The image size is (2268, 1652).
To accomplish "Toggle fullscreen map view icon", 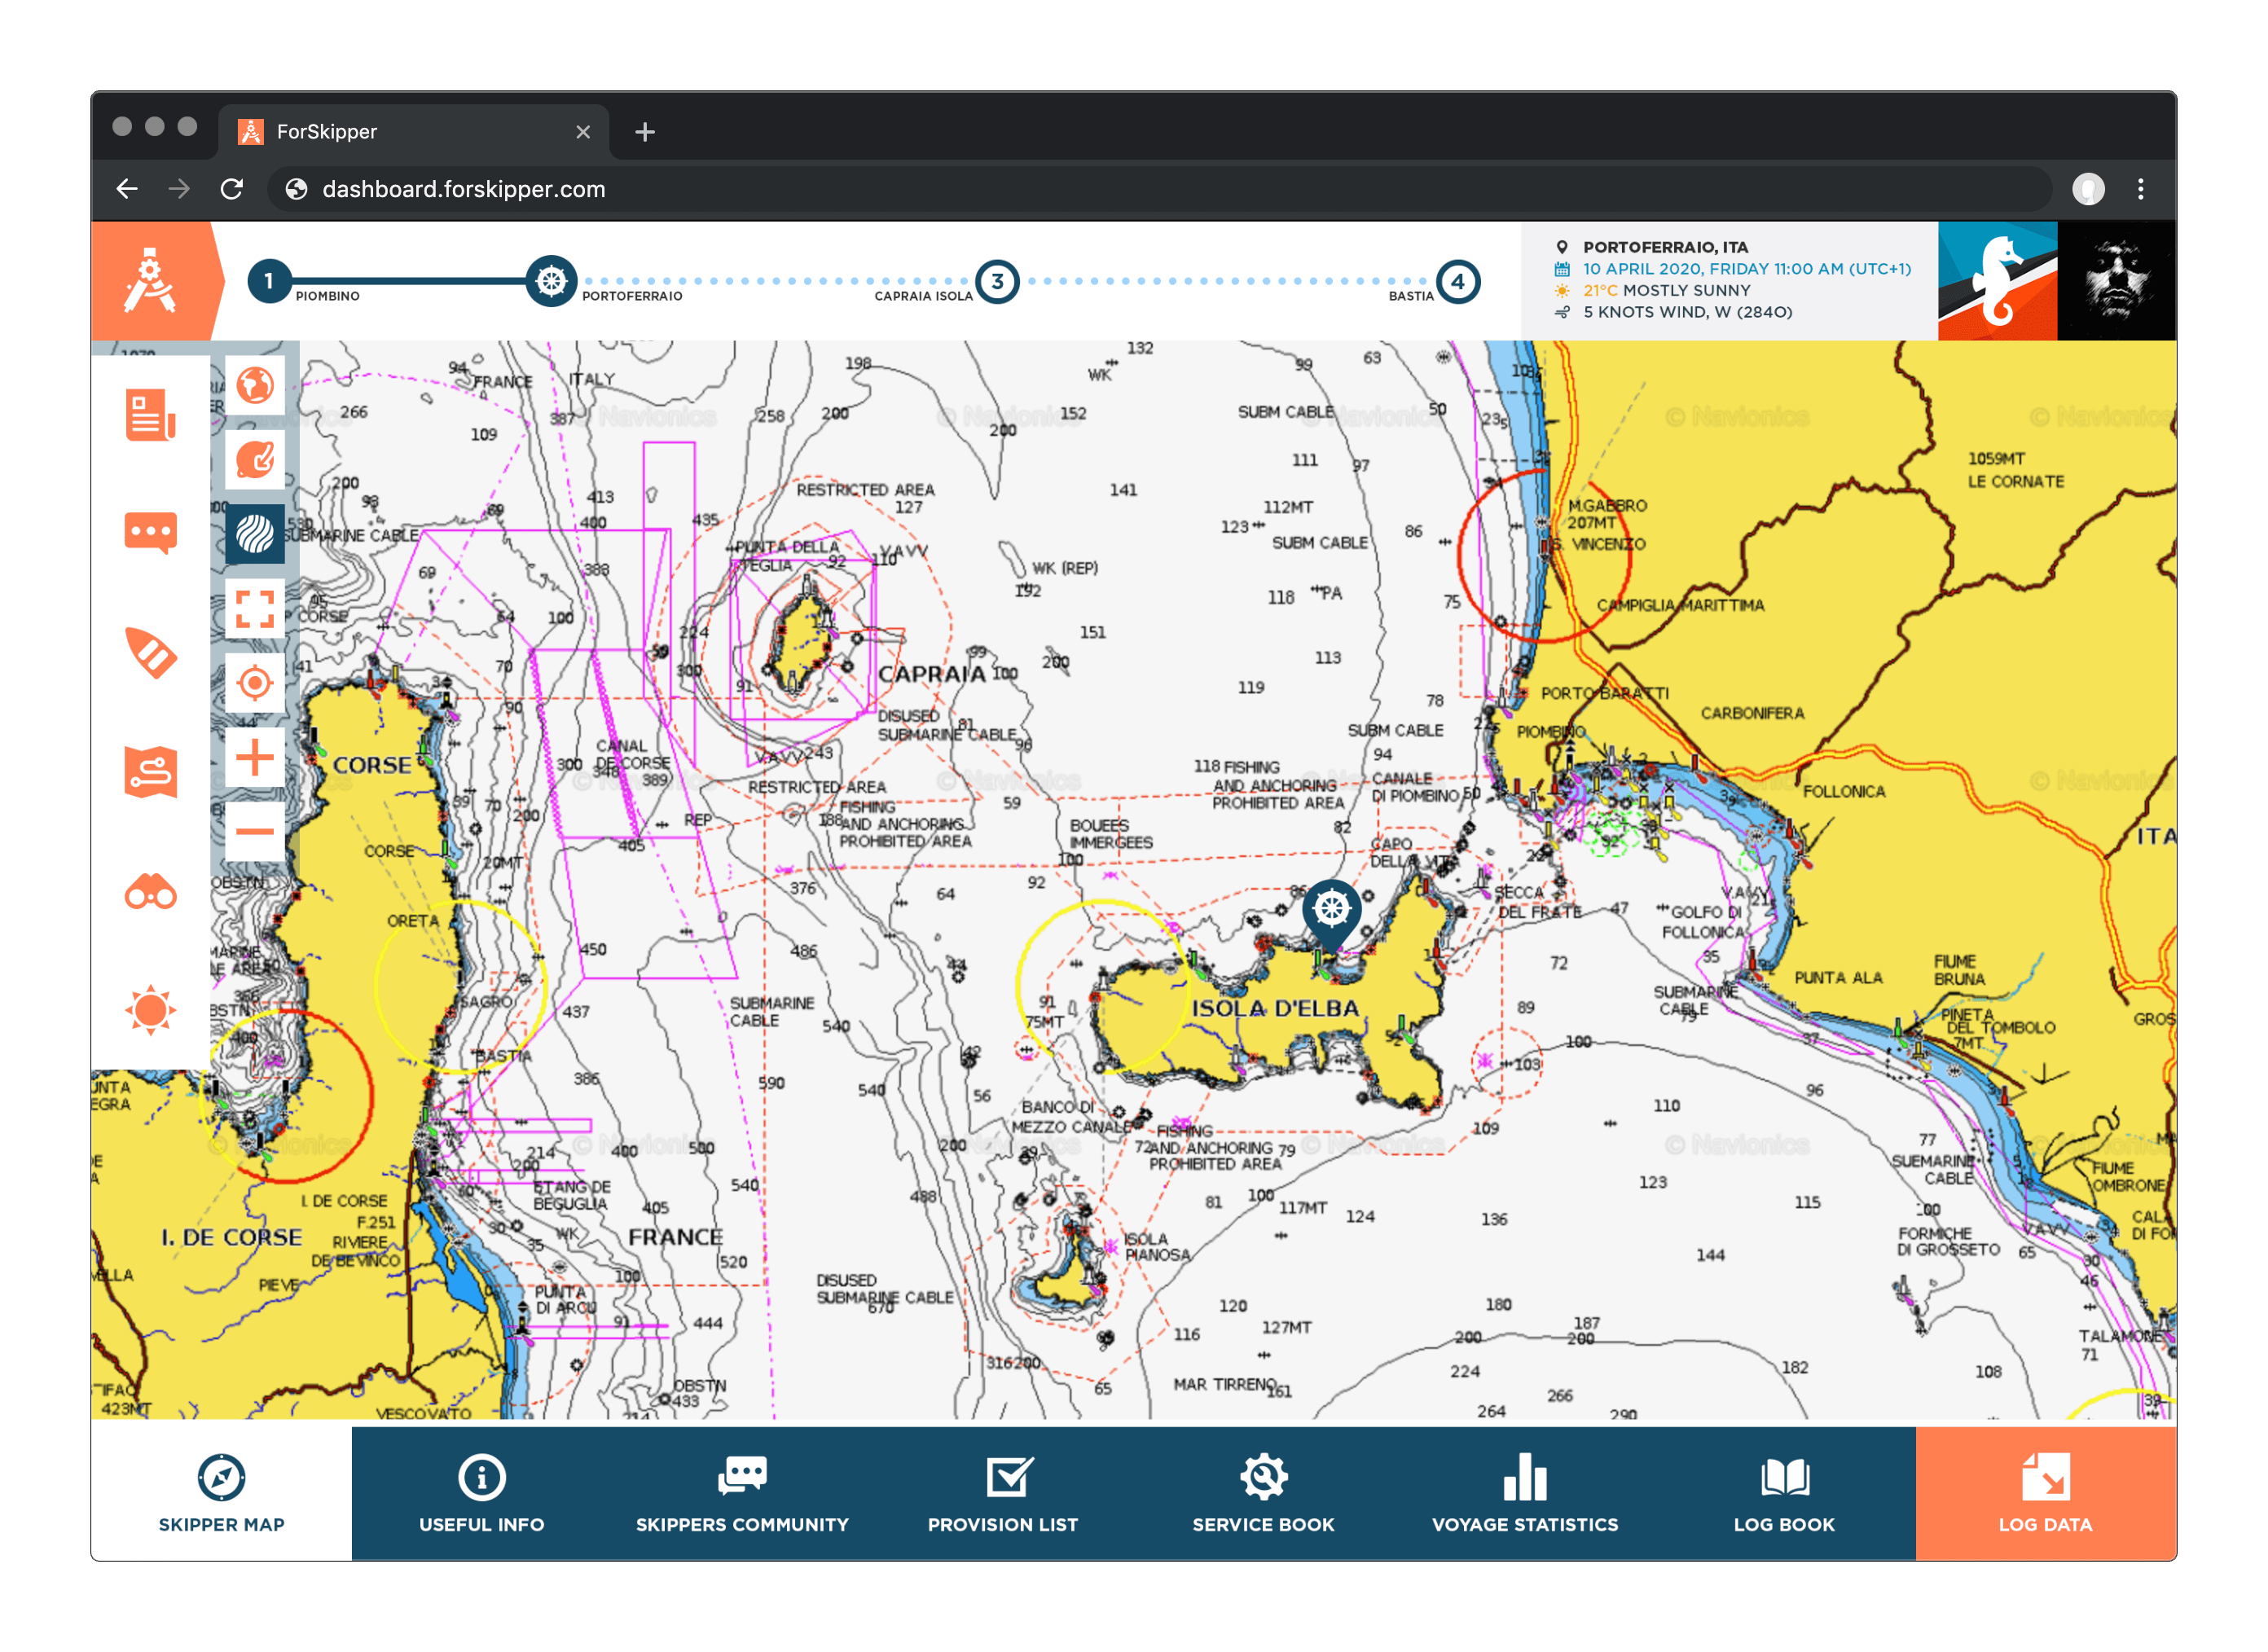I will 255,608.
